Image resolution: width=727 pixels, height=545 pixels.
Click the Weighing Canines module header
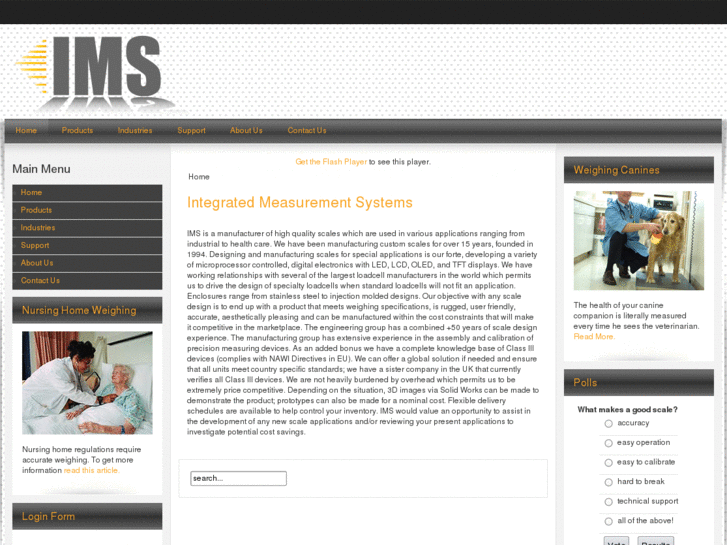[638, 170]
